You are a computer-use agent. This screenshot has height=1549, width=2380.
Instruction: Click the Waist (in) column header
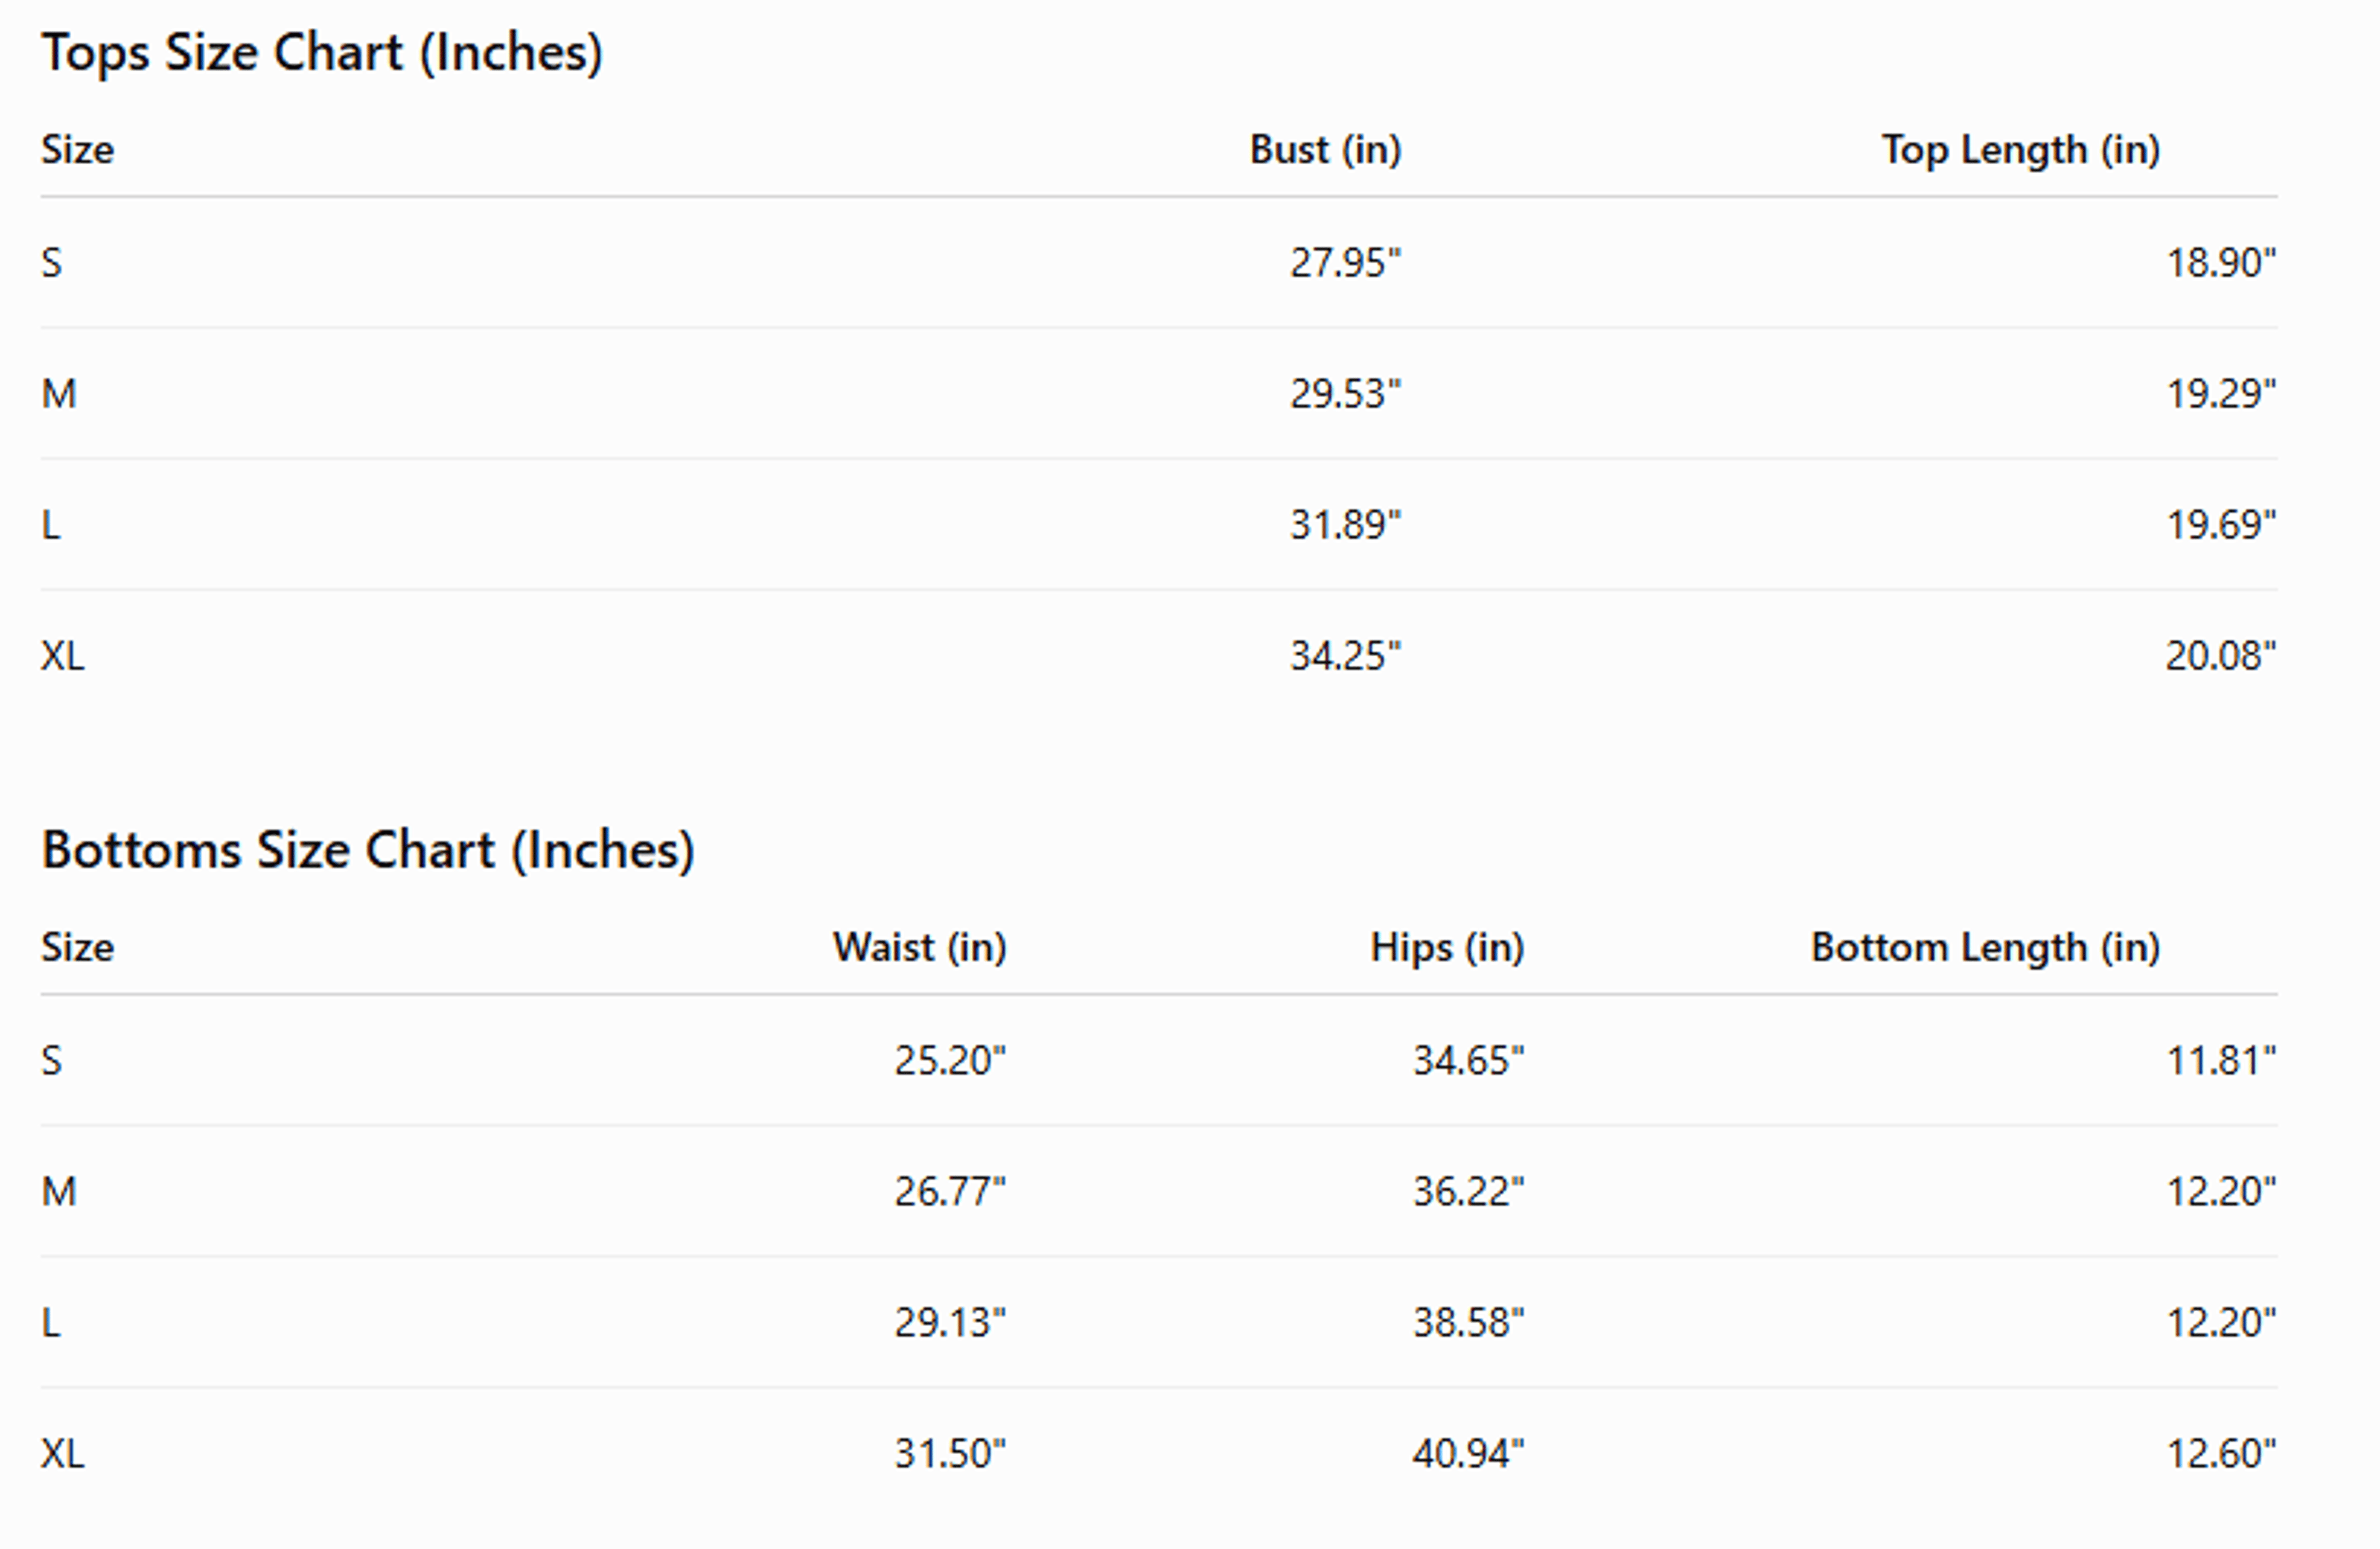tap(920, 947)
